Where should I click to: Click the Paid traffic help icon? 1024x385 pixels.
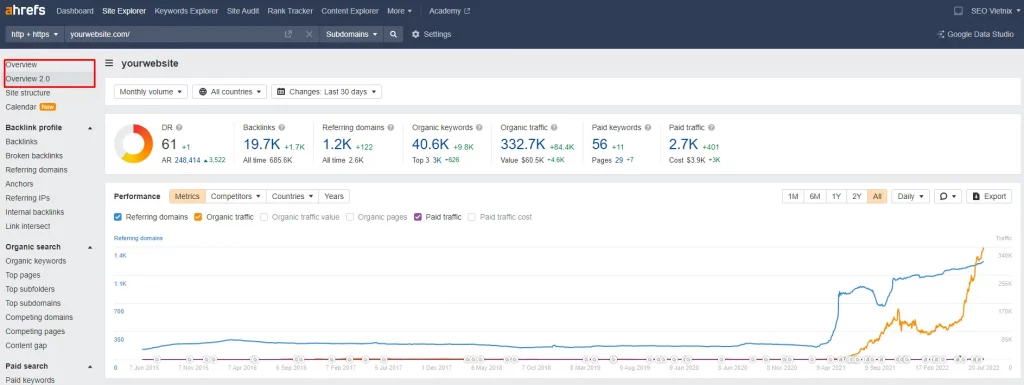click(711, 127)
